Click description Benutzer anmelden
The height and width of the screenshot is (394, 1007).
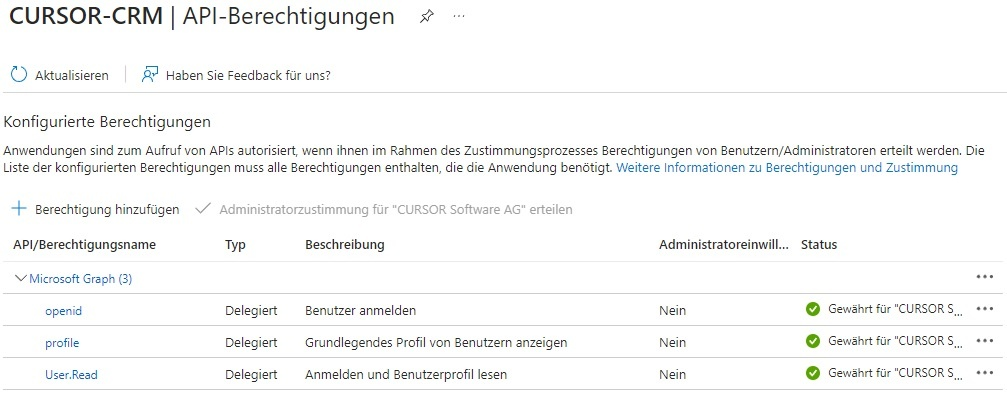[x=360, y=310]
